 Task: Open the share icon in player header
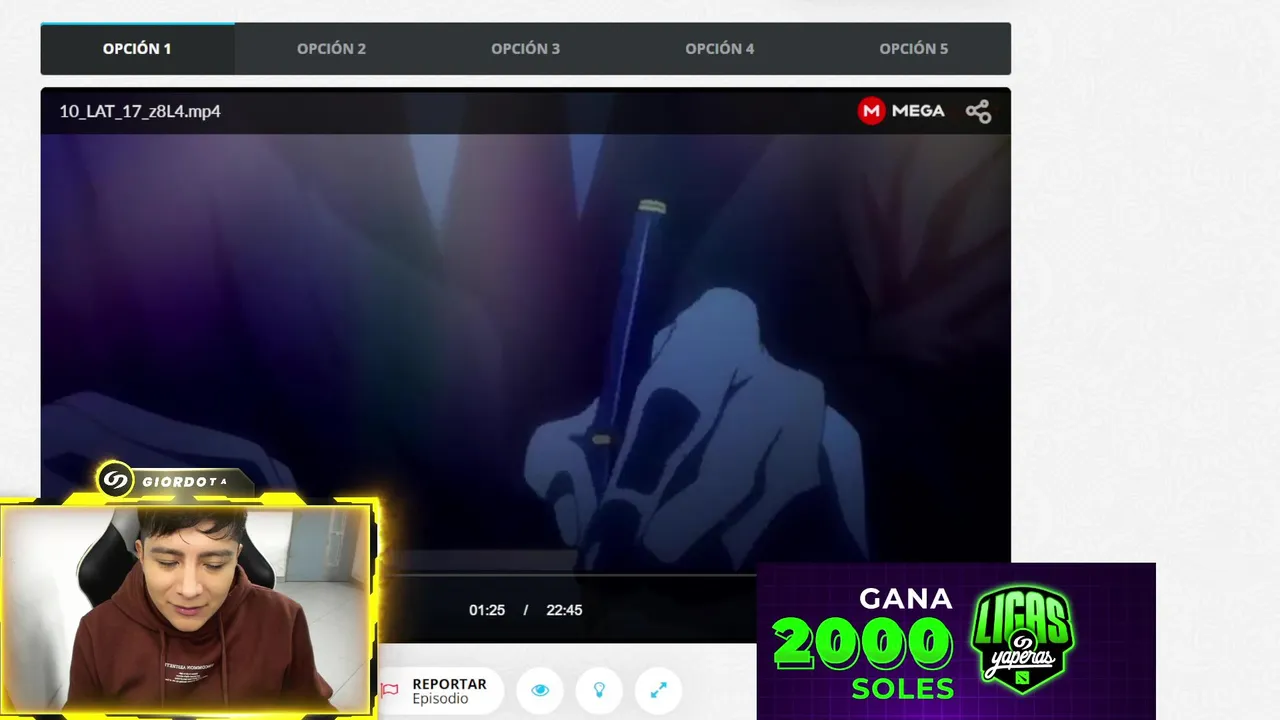coord(978,112)
